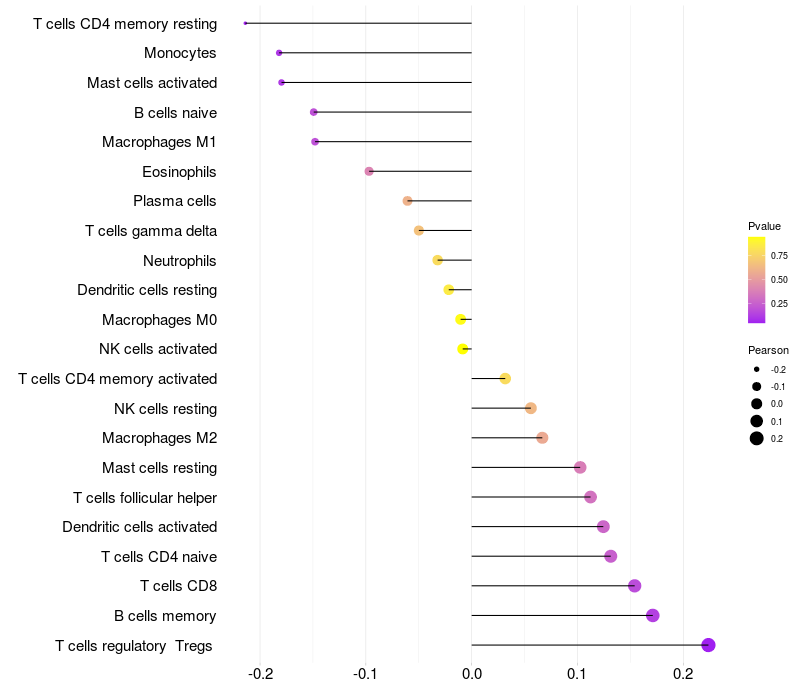
Task: Click the Pvalue legend title
Action: [764, 226]
